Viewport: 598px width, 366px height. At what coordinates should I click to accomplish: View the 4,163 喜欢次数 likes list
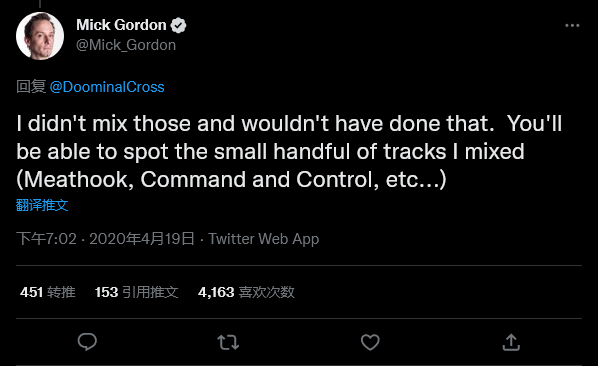click(x=246, y=292)
